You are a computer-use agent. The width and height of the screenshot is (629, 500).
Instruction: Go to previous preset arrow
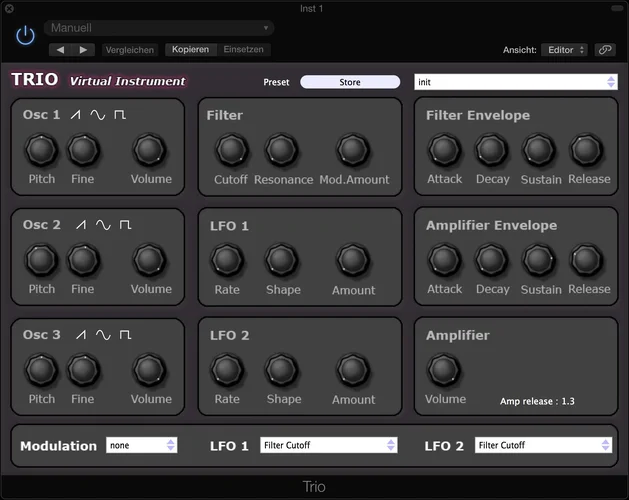(60, 50)
